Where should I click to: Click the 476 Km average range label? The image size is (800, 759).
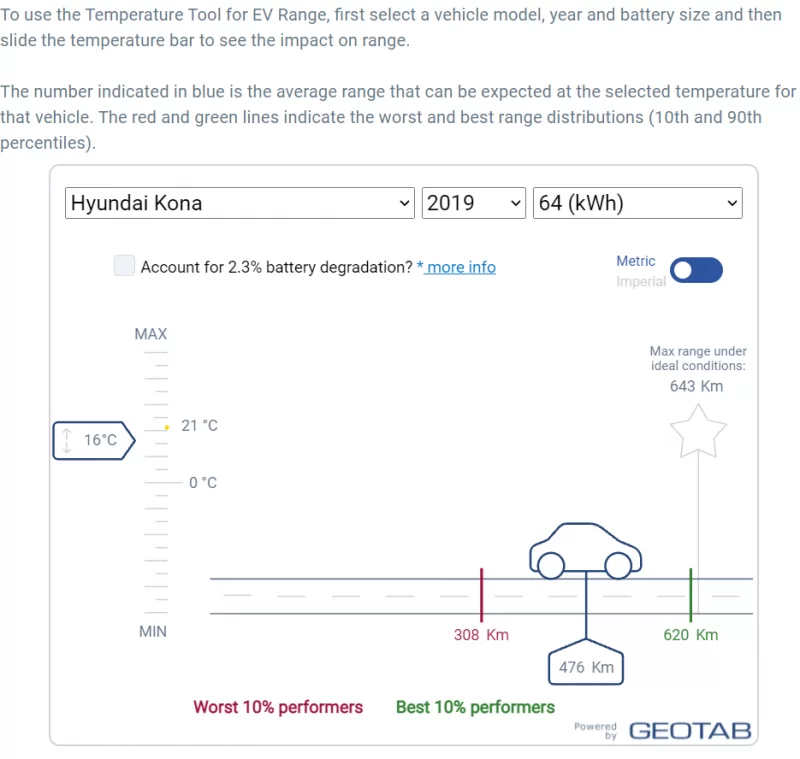tap(586, 667)
